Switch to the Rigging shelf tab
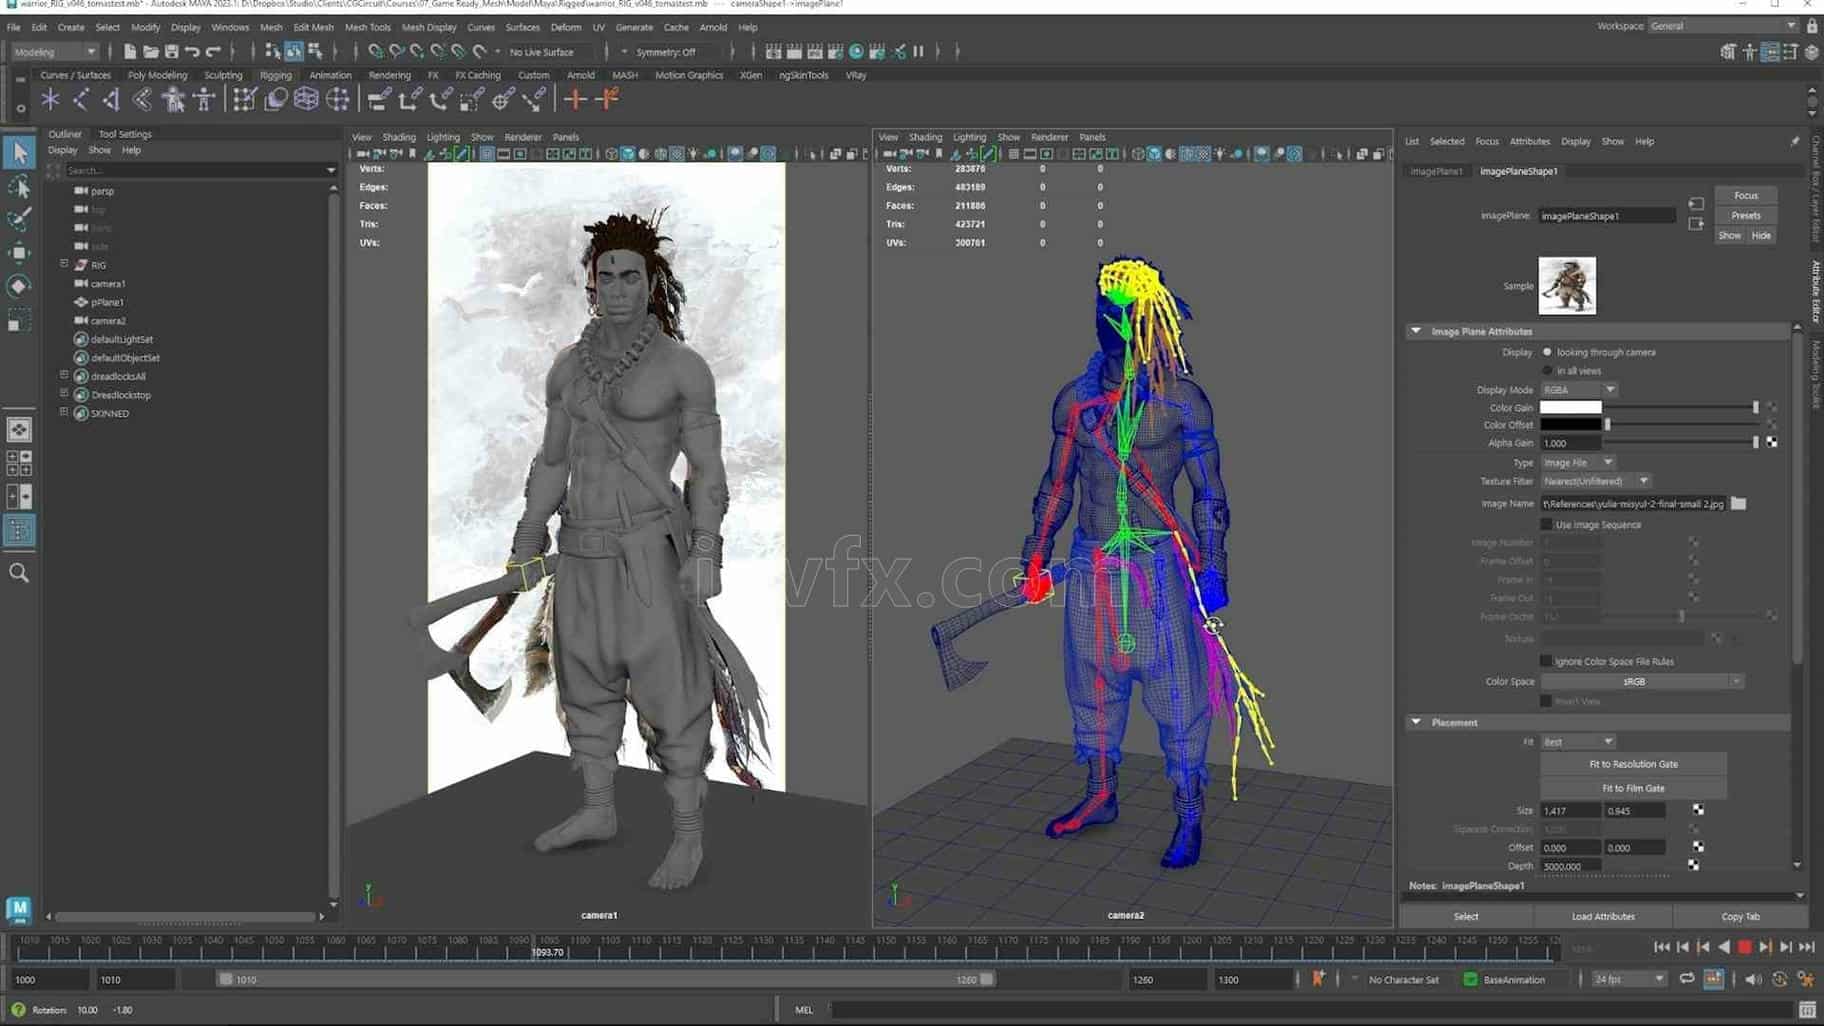Image resolution: width=1824 pixels, height=1026 pixels. click(x=275, y=75)
